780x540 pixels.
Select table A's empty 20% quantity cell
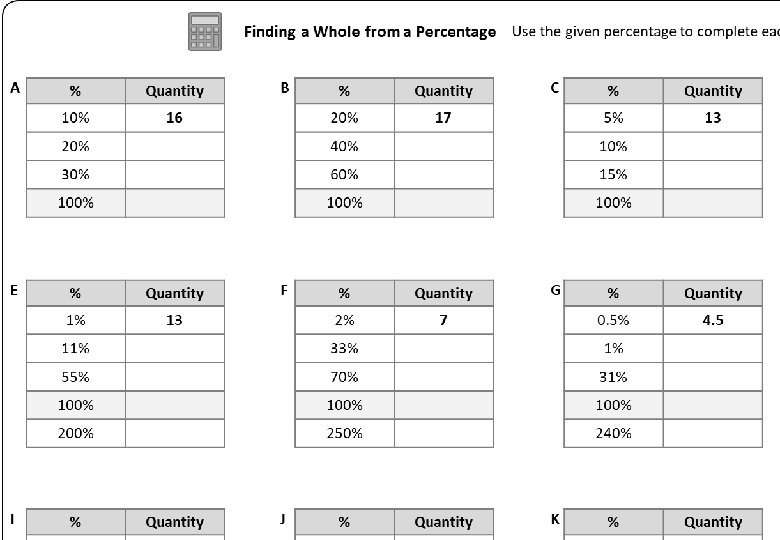(x=175, y=146)
